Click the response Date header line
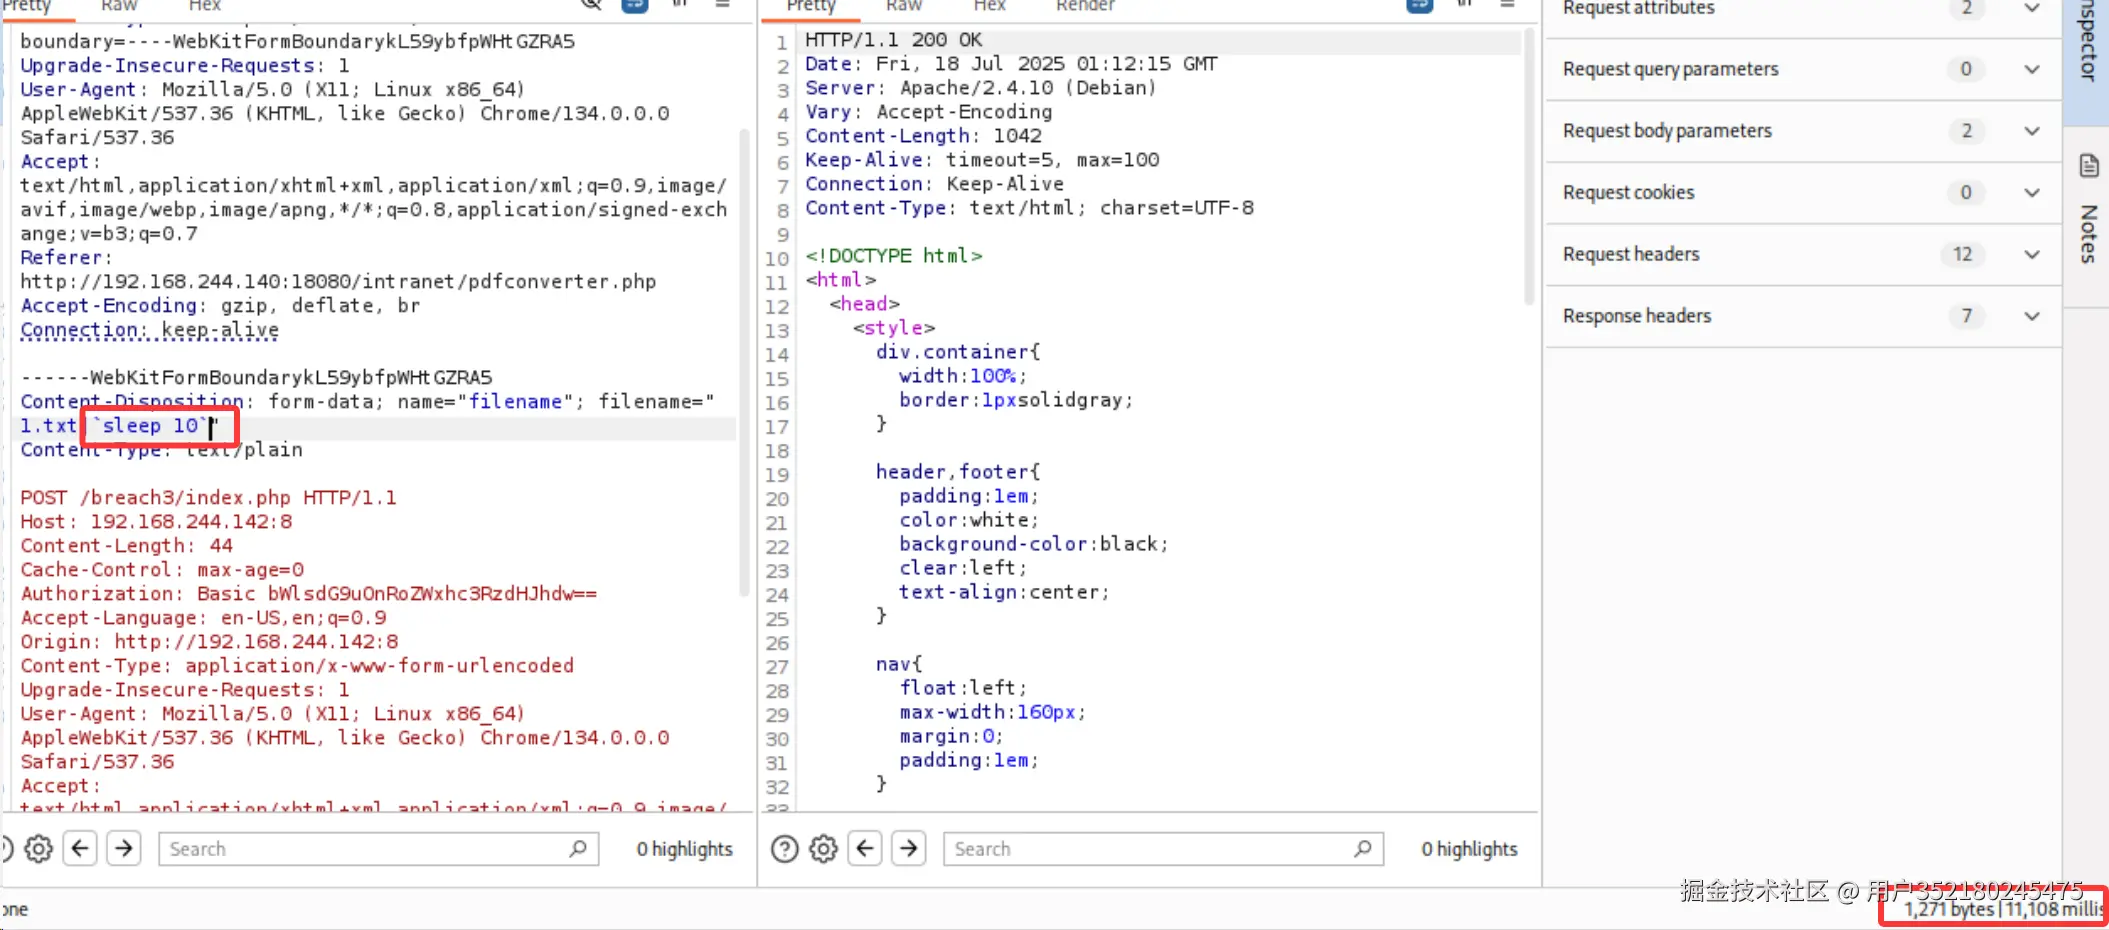The image size is (2109, 930). coord(1012,64)
